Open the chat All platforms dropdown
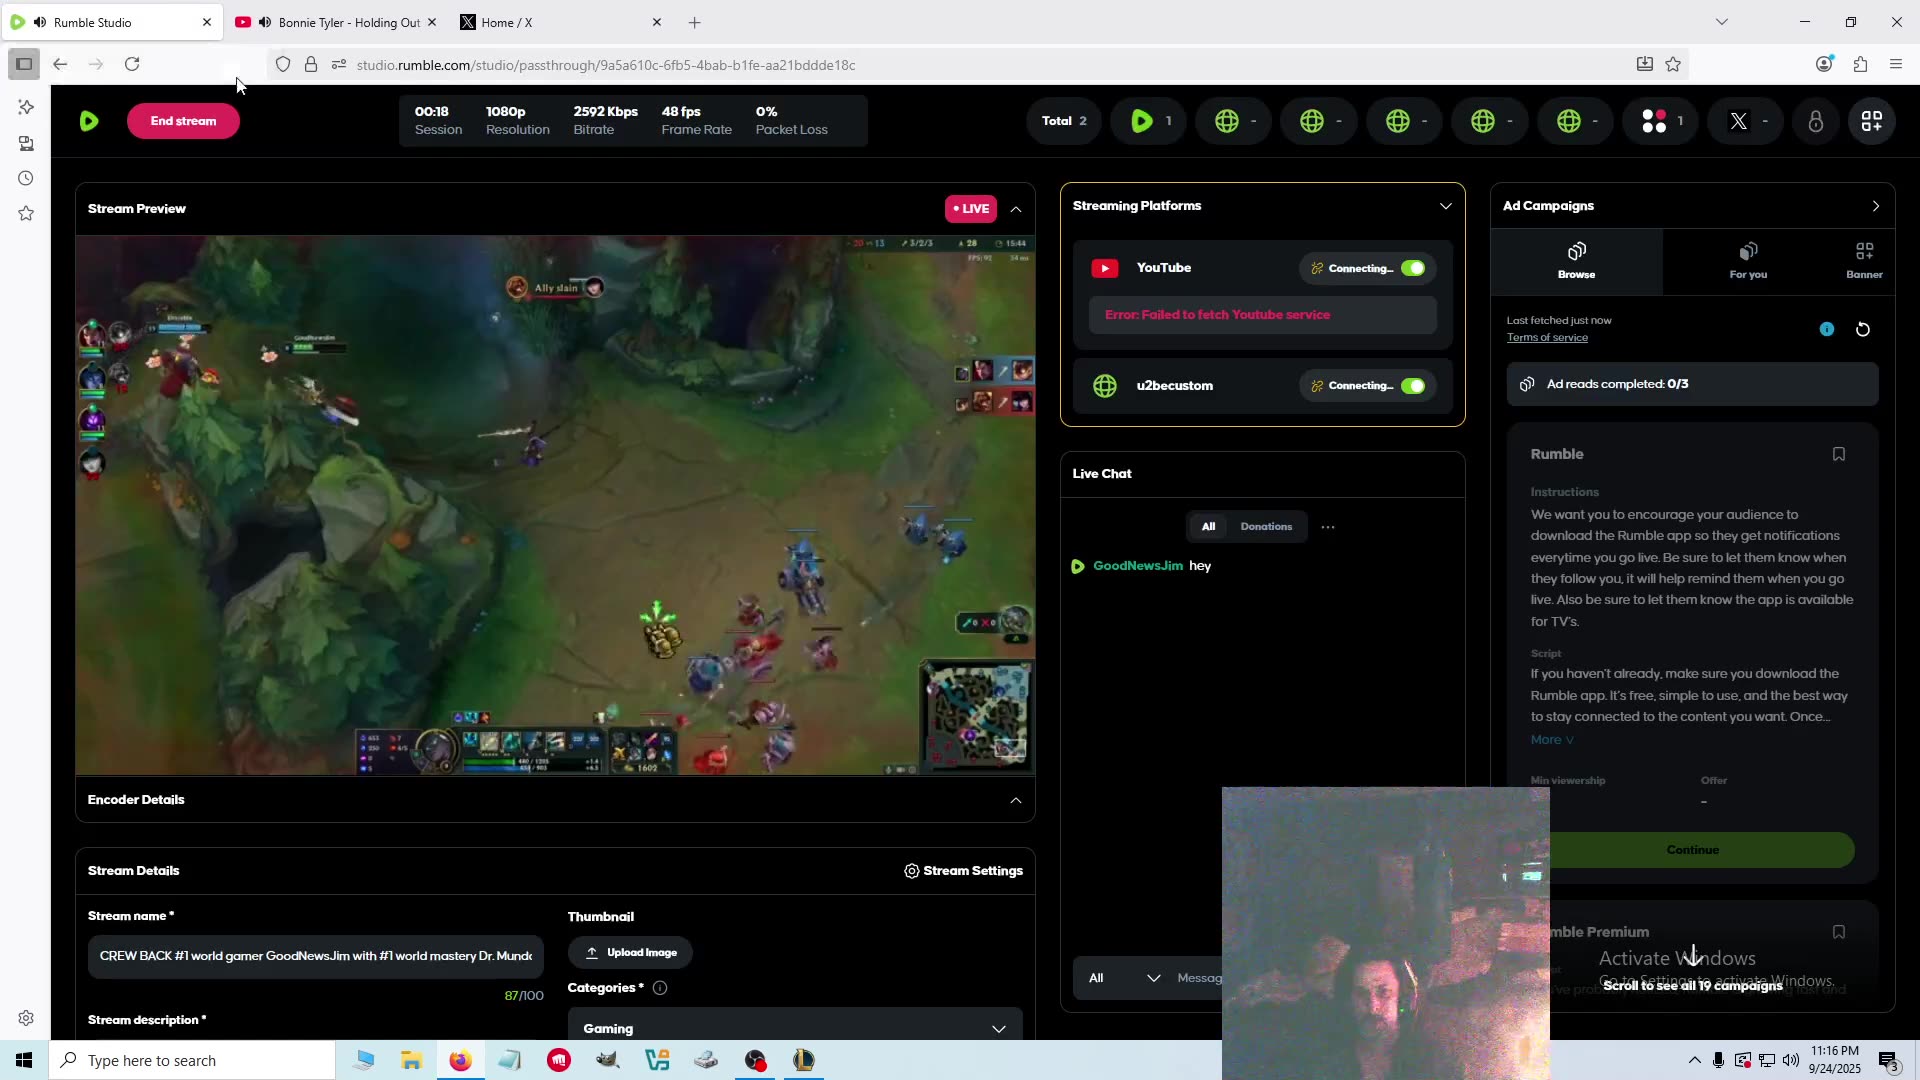 click(1123, 978)
